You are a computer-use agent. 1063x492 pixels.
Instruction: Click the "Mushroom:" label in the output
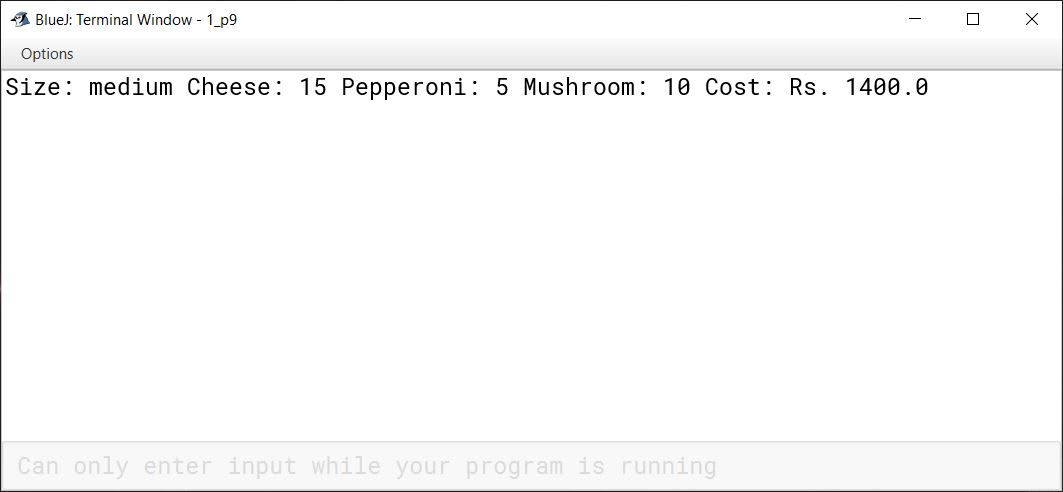pyautogui.click(x=586, y=87)
